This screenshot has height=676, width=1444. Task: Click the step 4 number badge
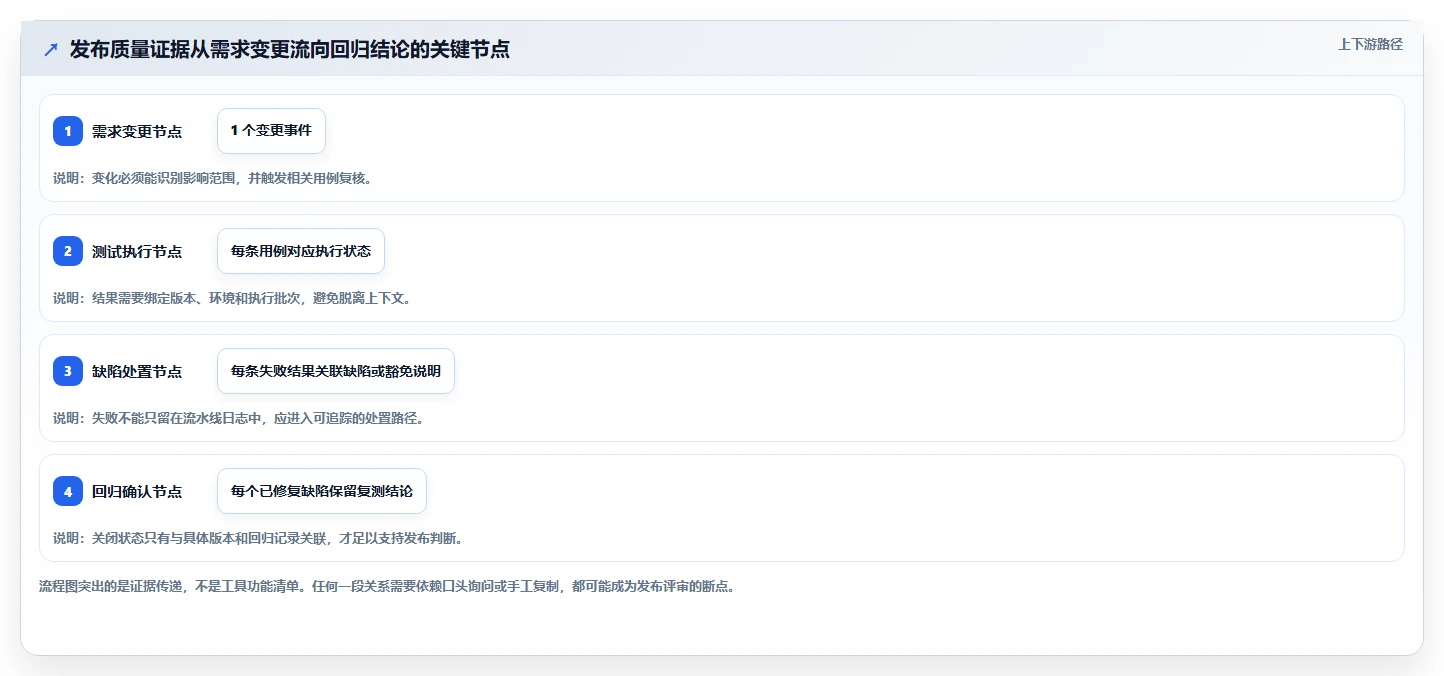point(68,491)
